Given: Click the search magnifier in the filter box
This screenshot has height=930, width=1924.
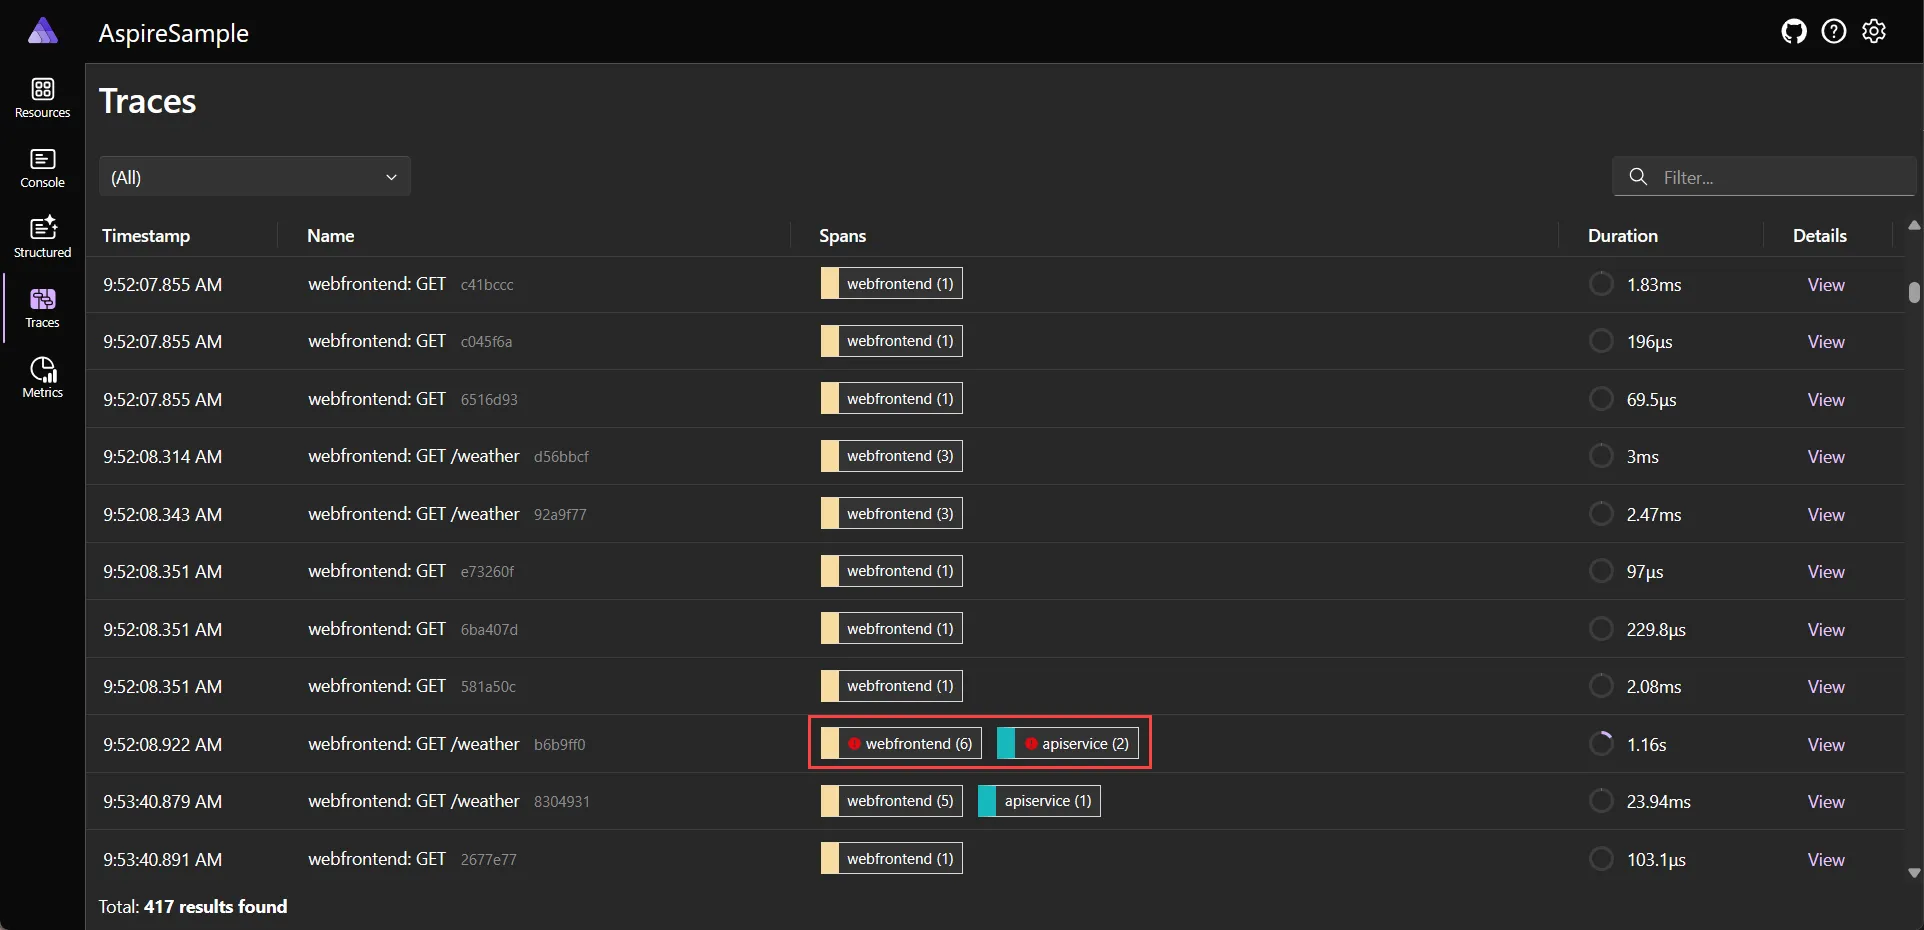Looking at the screenshot, I should point(1637,177).
